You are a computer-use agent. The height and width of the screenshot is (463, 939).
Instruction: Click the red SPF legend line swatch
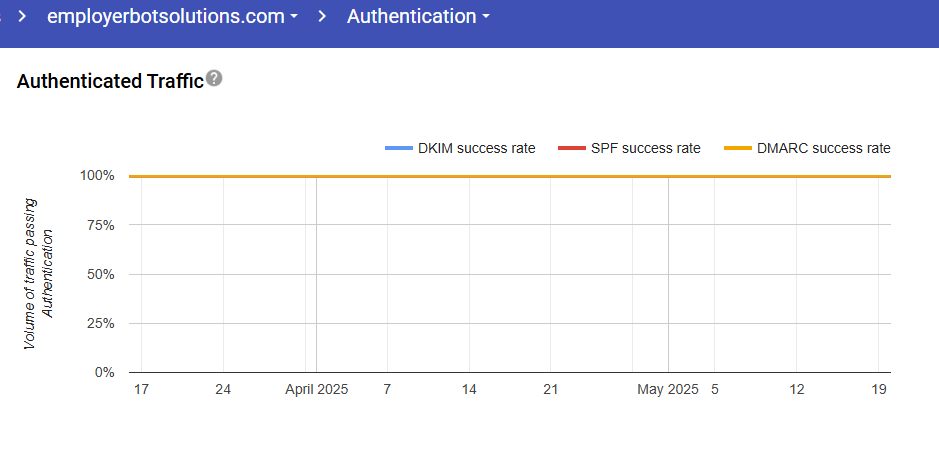point(571,148)
